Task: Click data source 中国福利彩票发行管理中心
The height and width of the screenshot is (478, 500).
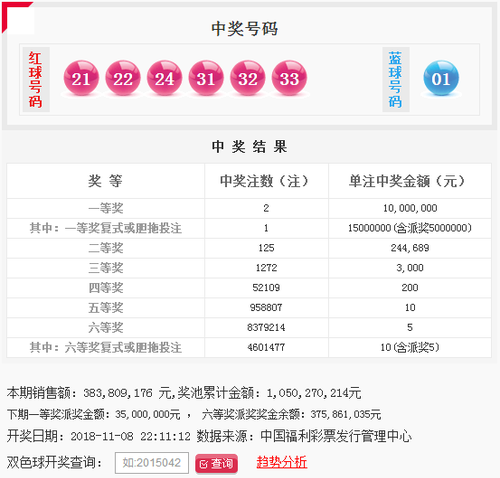Action: pyautogui.click(x=336, y=436)
